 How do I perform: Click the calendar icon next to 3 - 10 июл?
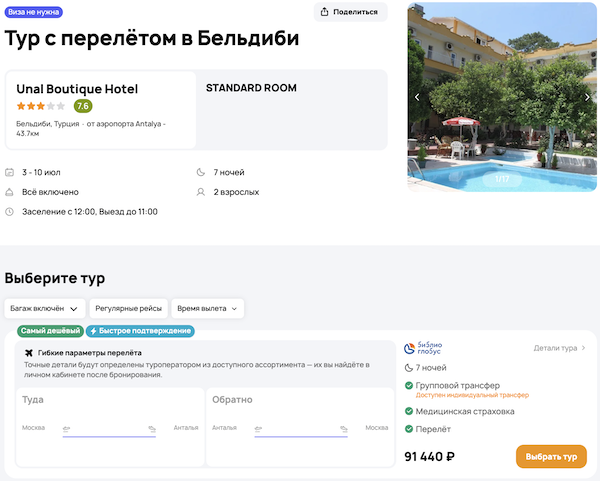[x=10, y=172]
